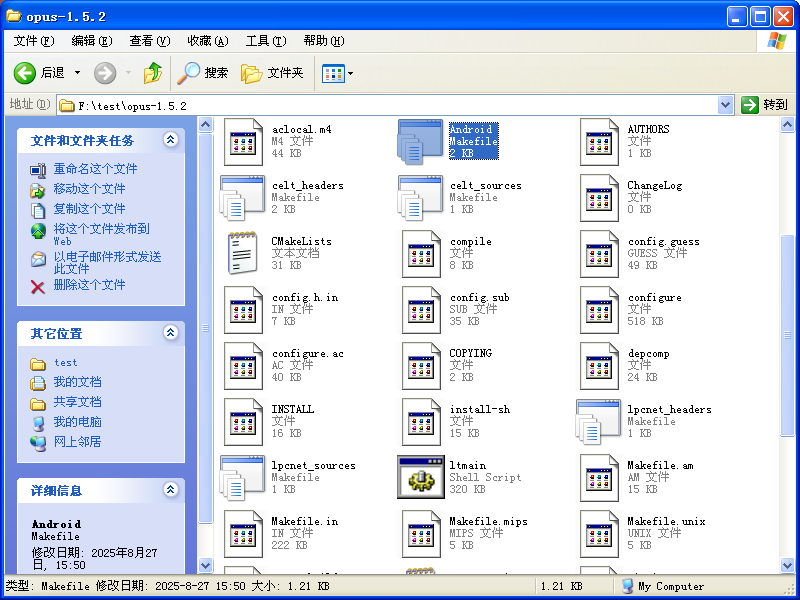Select the Makefile.mips file icon
This screenshot has height=600, width=800.
(x=421, y=535)
